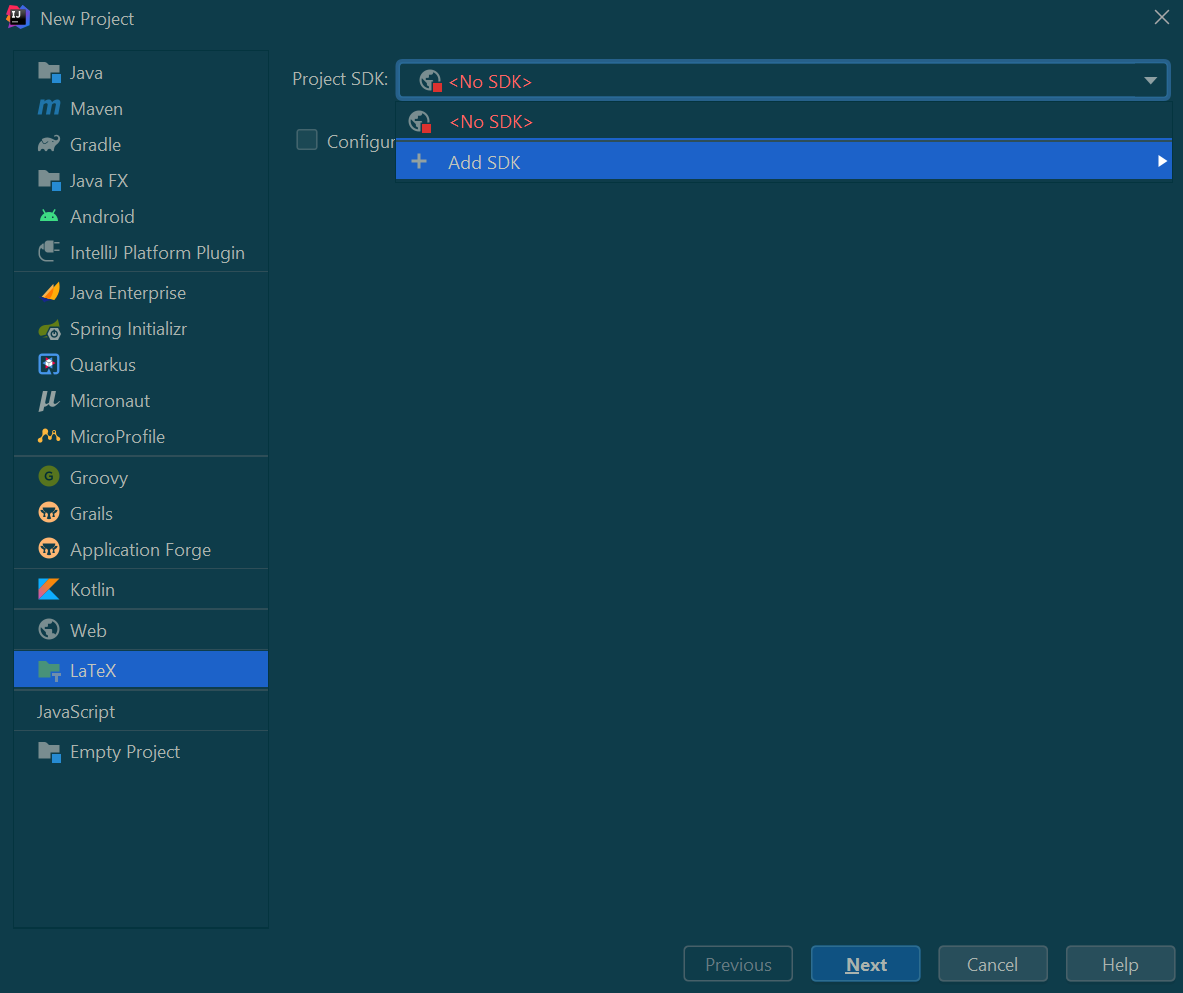The image size is (1183, 993).
Task: Open the Project SDK dropdown arrow
Action: (x=1150, y=80)
